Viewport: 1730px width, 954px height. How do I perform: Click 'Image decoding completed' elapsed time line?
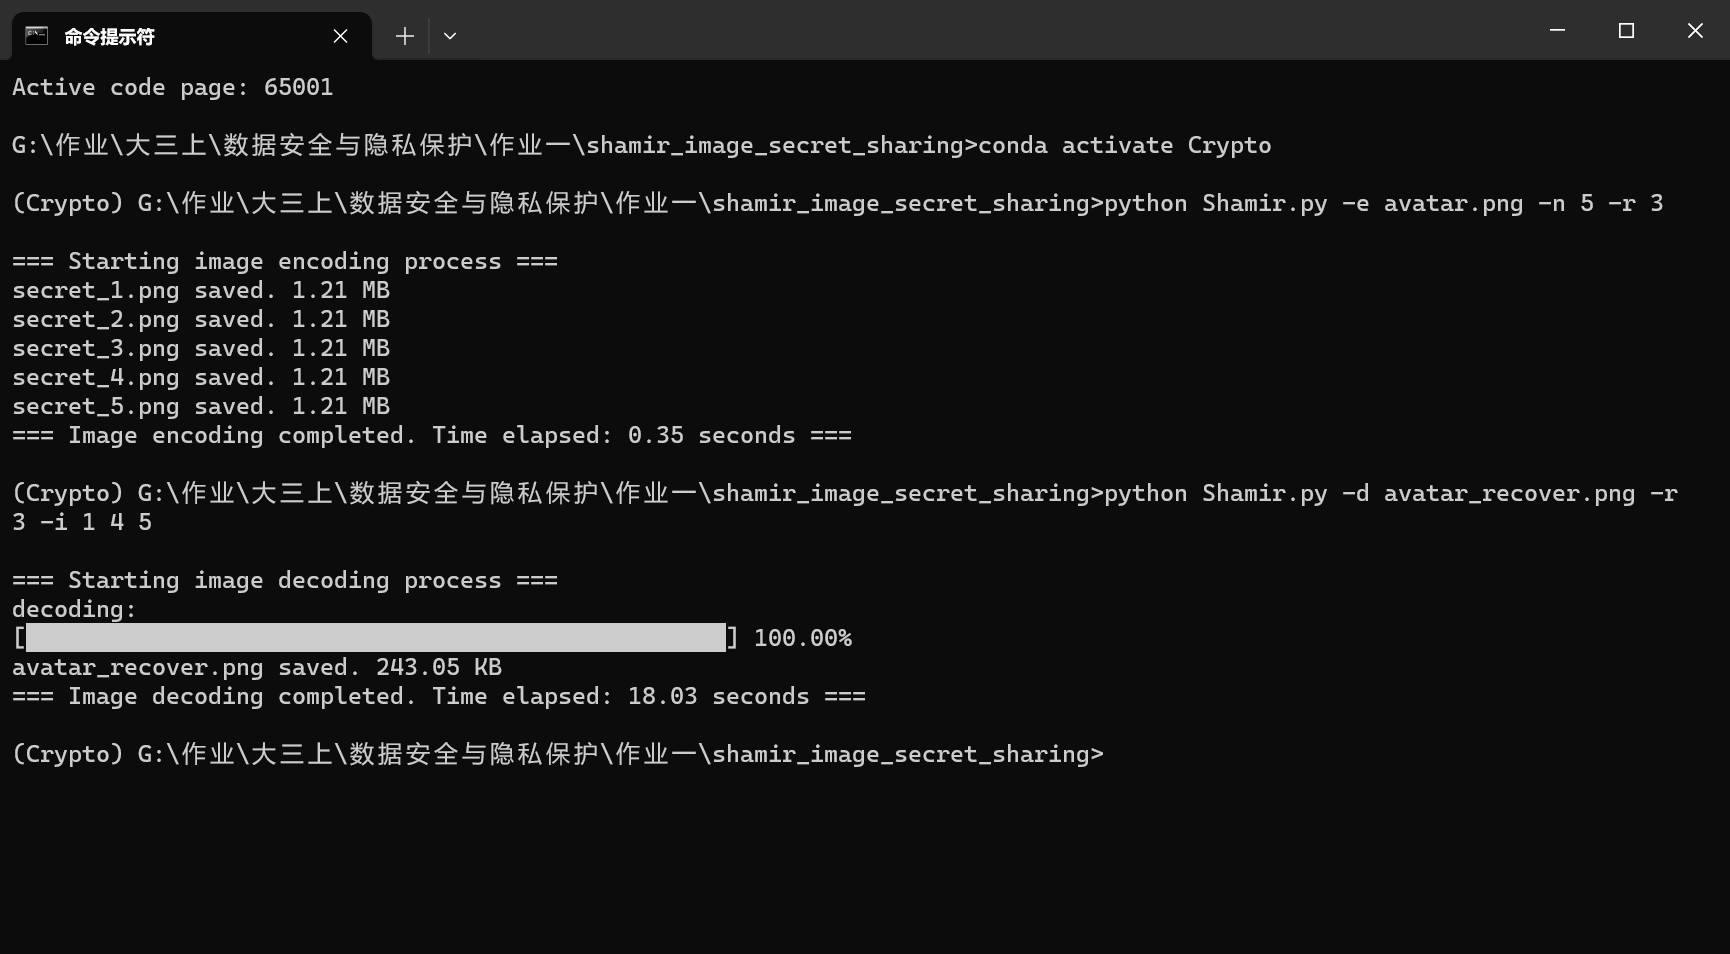[x=439, y=696]
